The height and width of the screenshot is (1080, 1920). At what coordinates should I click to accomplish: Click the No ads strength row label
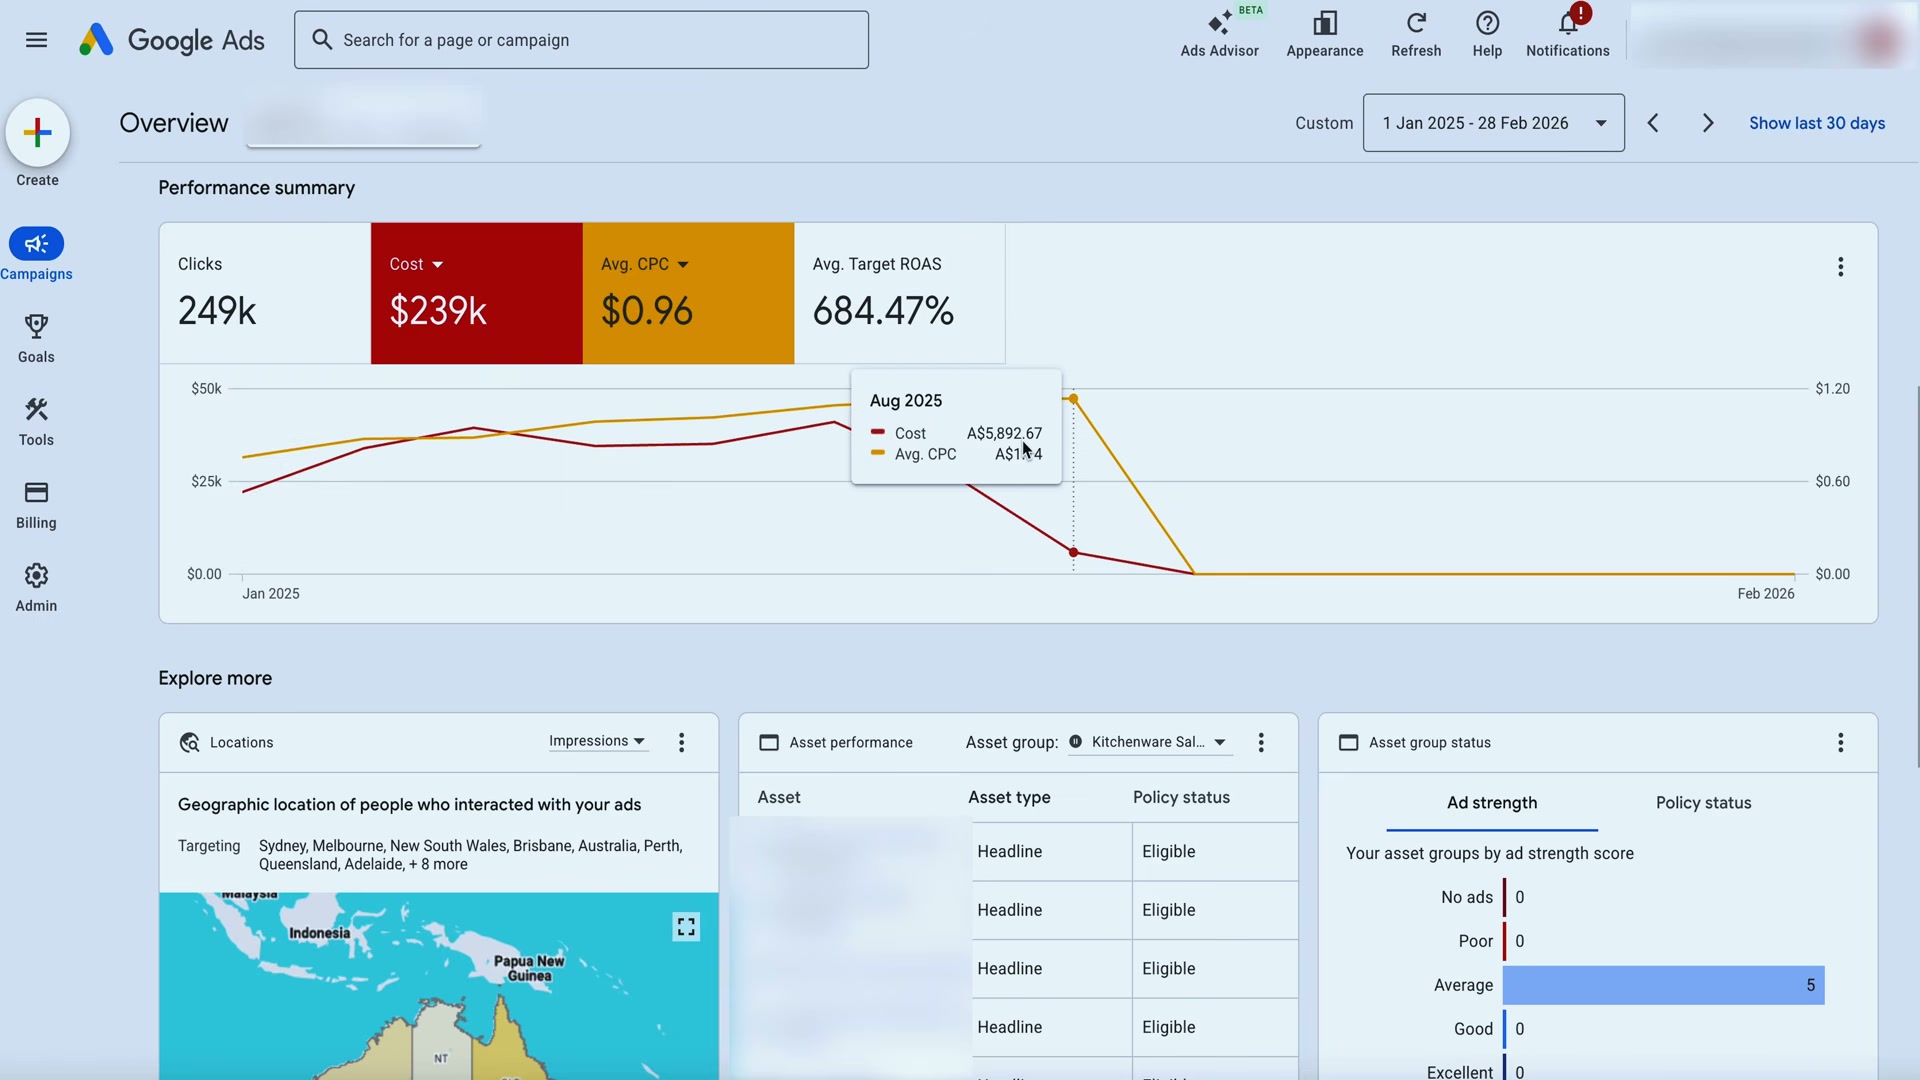click(1466, 897)
